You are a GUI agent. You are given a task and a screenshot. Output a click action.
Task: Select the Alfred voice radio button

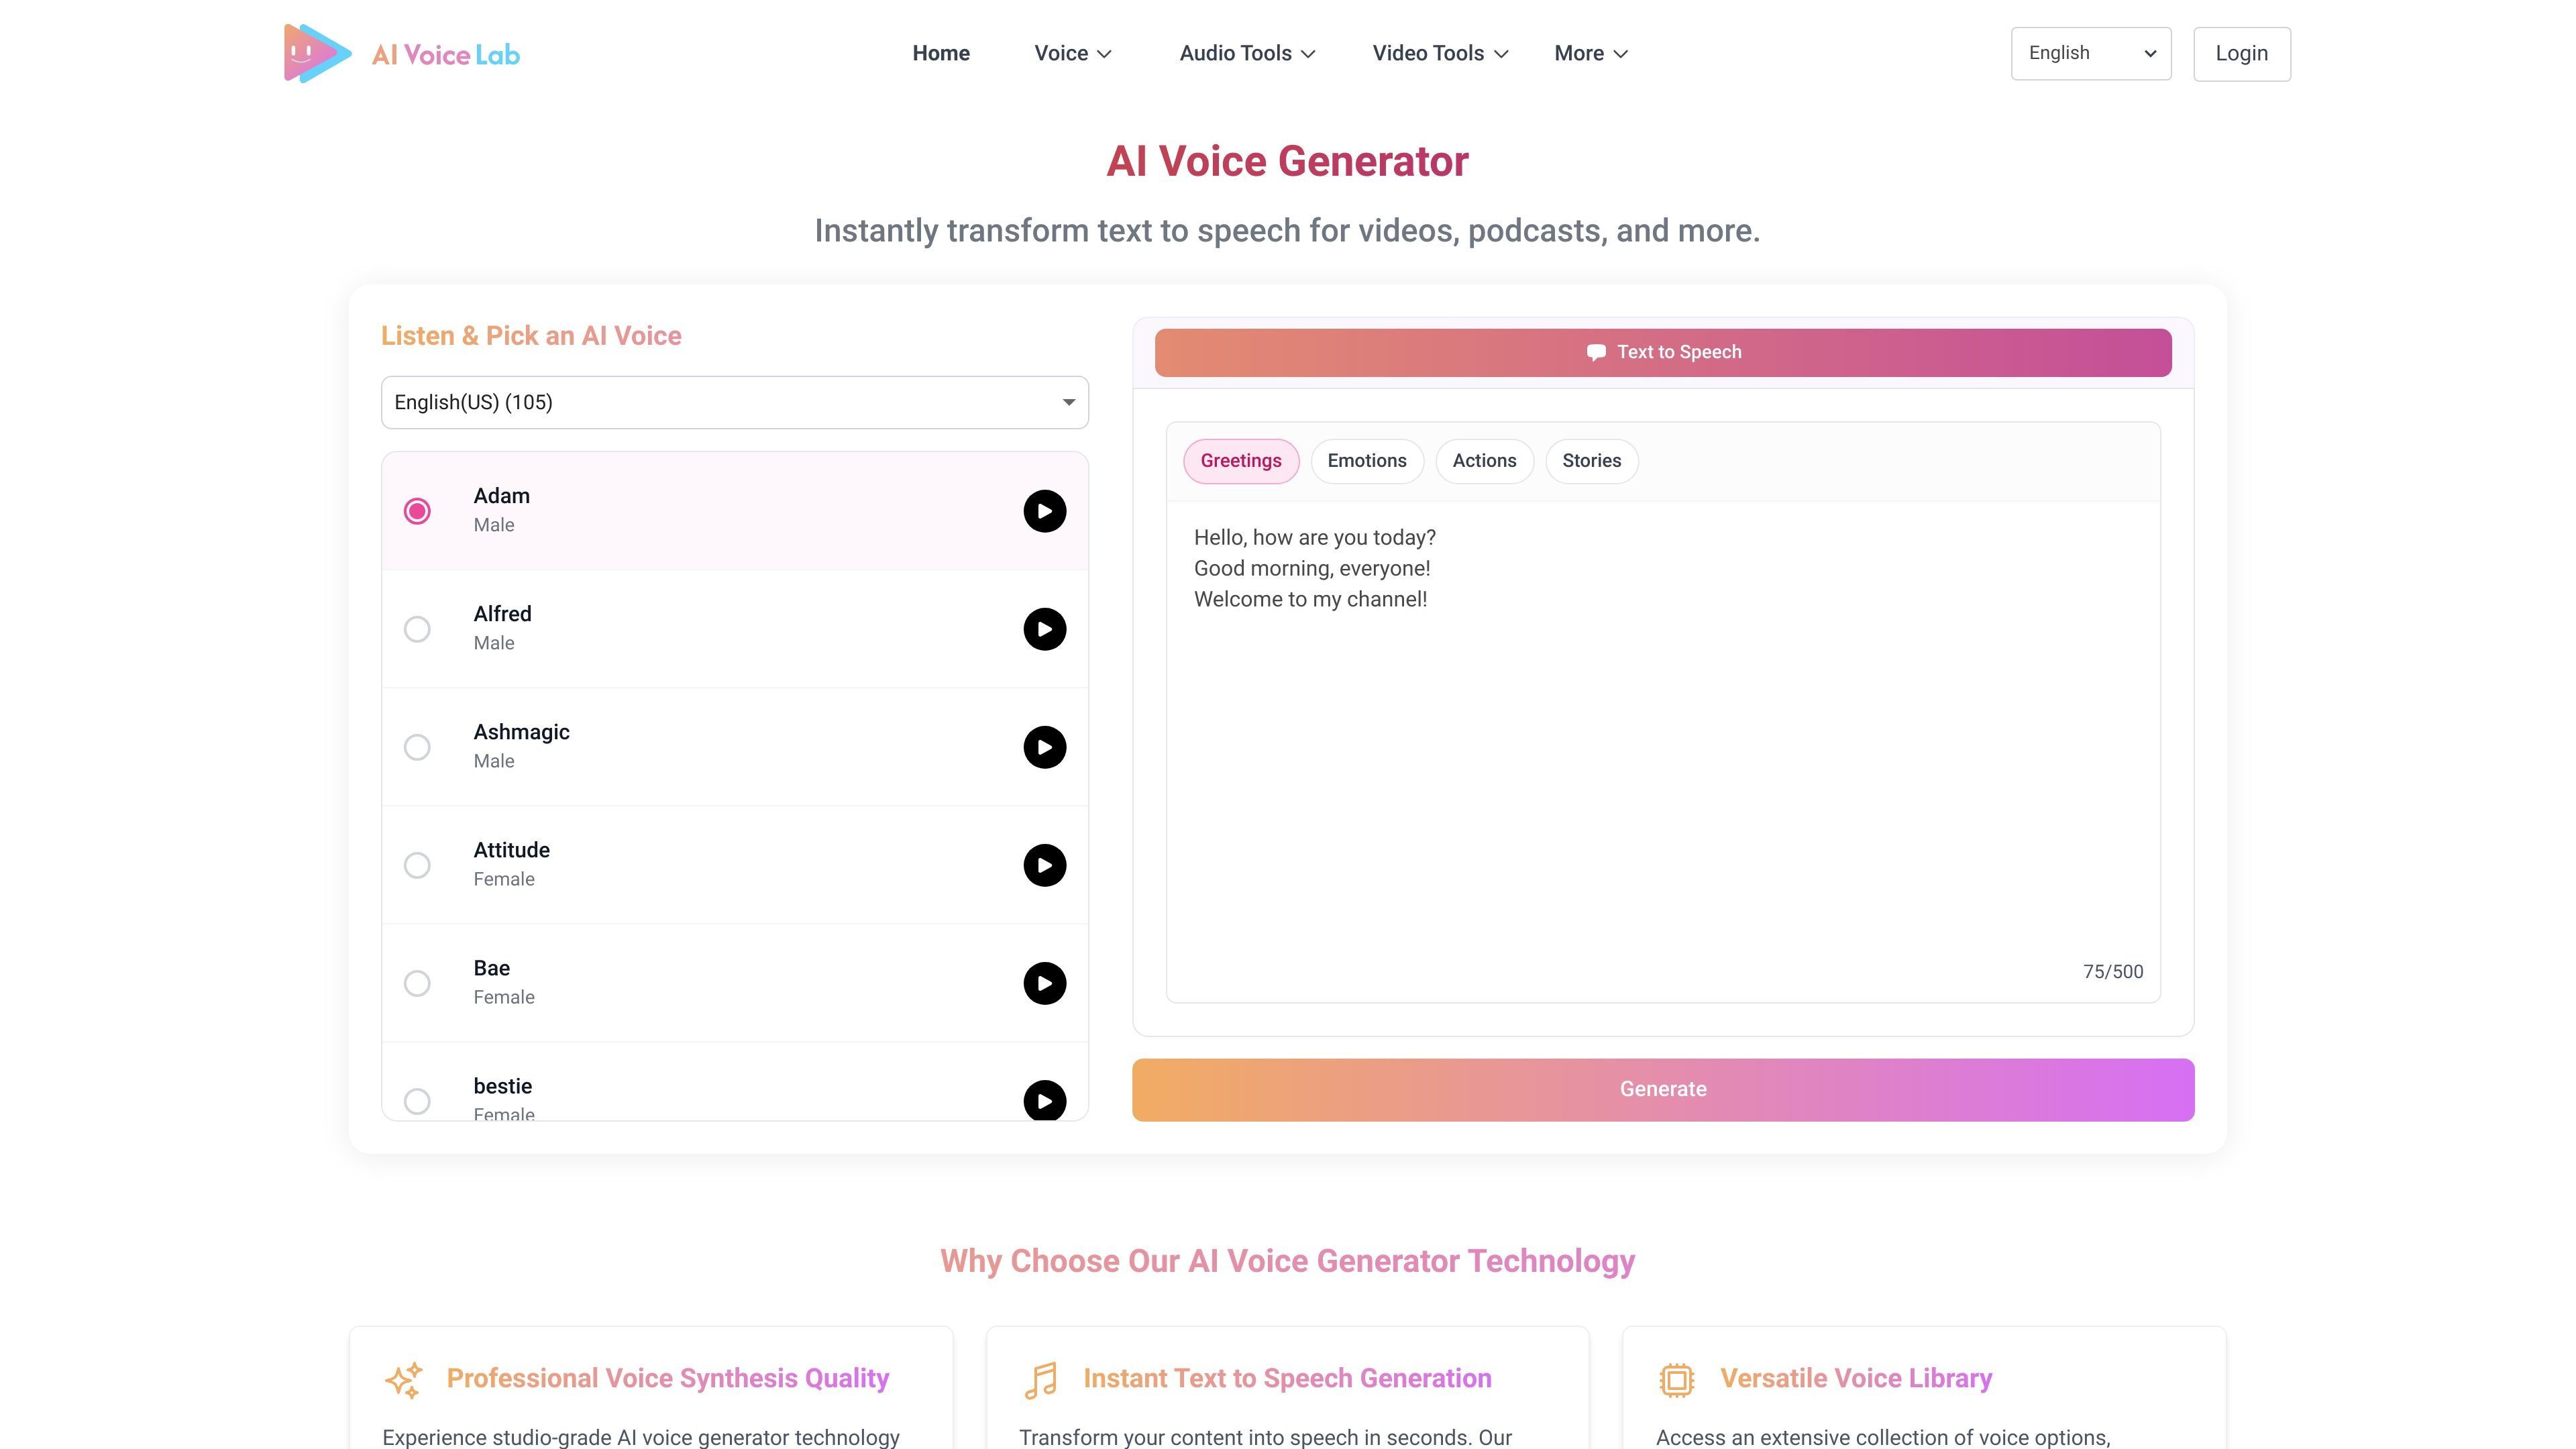(x=417, y=629)
